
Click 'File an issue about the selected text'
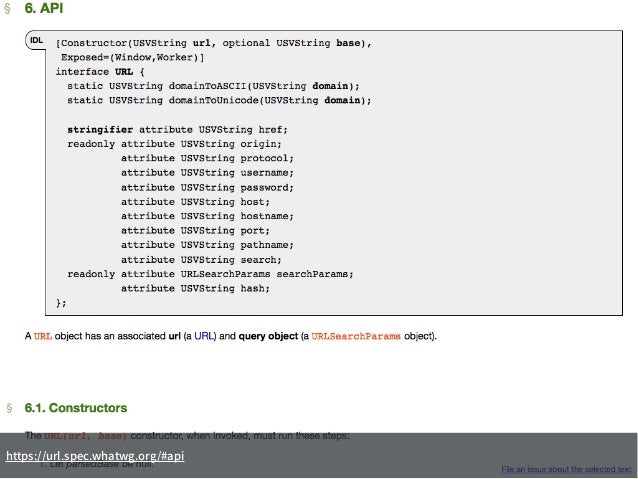[566, 469]
